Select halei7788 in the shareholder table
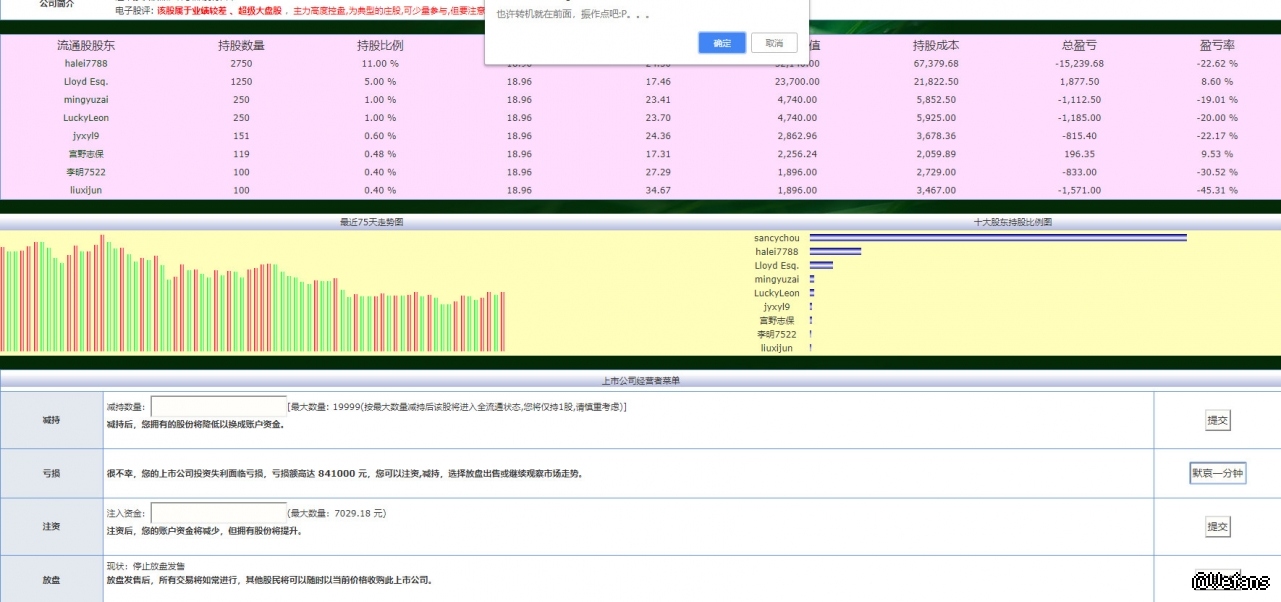The width and height of the screenshot is (1281, 602). [x=86, y=63]
